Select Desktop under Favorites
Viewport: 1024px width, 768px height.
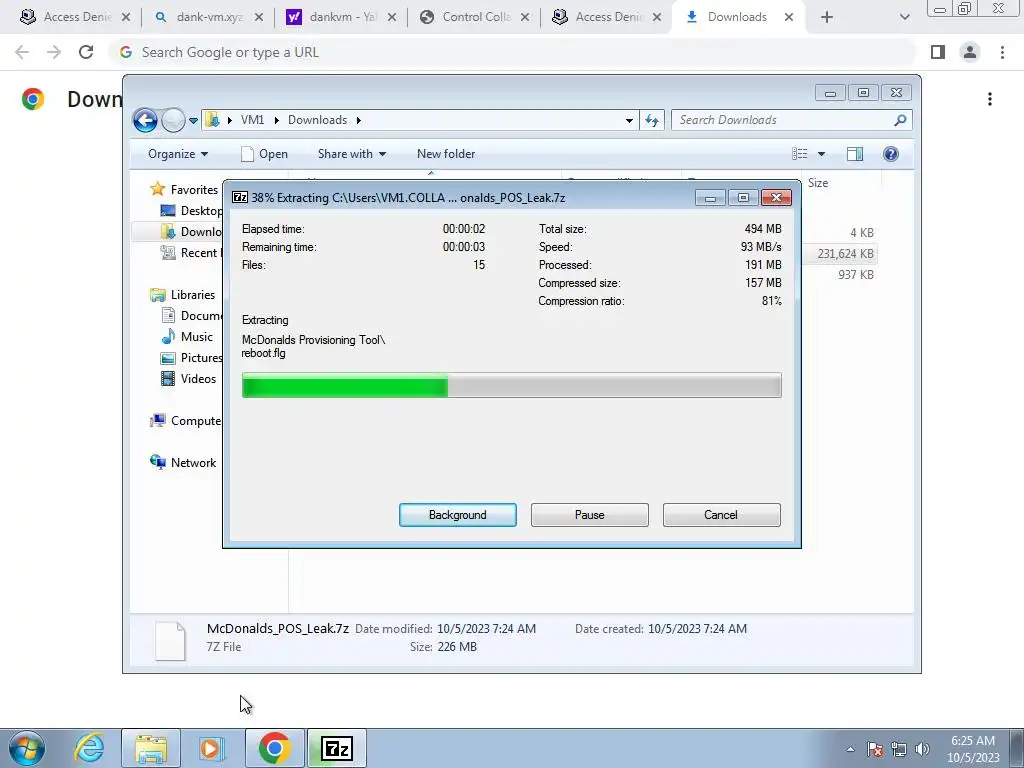(x=192, y=211)
